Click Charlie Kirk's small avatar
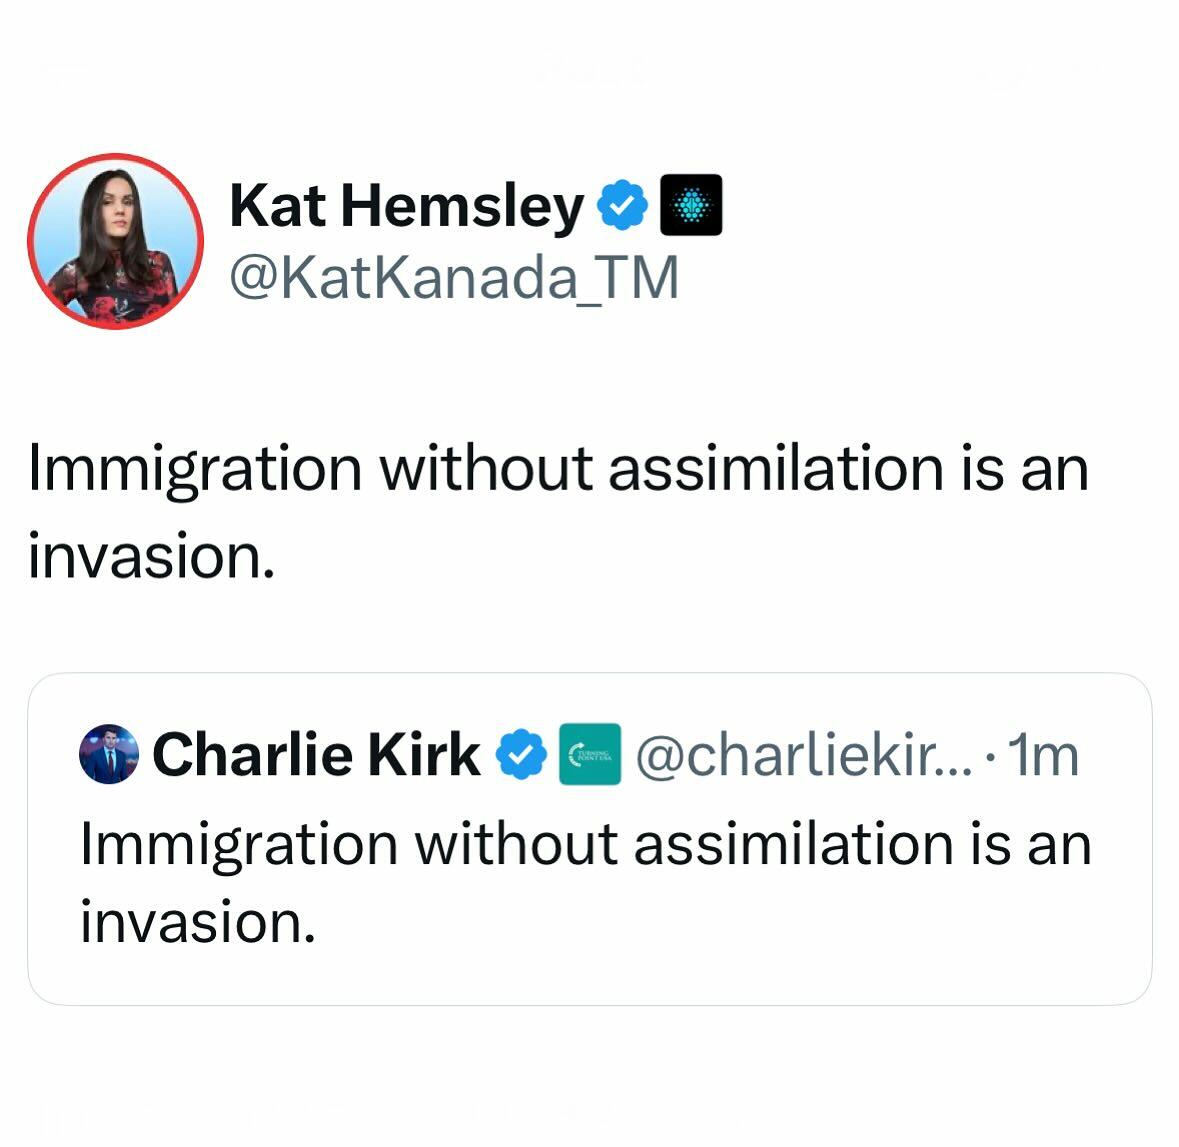 [x=108, y=754]
